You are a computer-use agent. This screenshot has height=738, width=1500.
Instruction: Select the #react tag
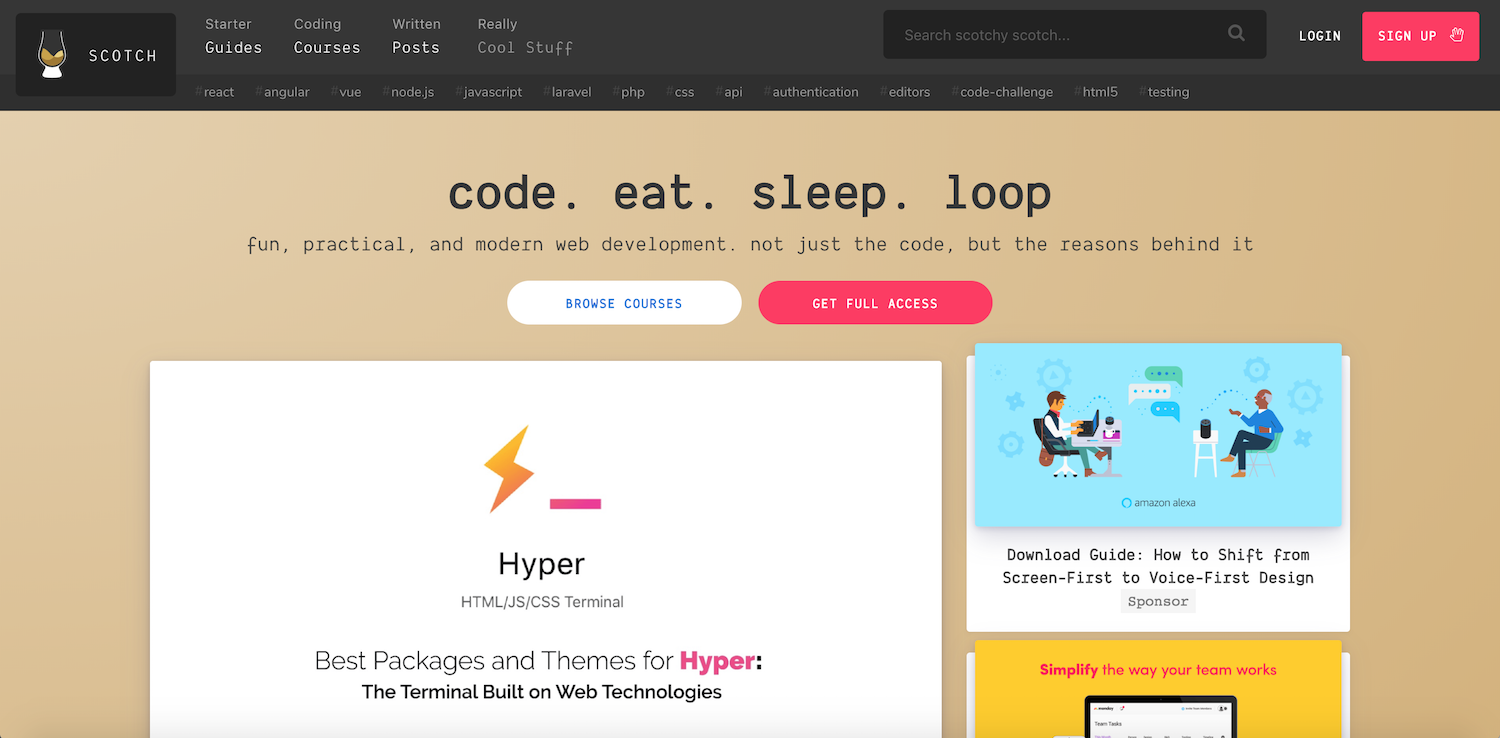215,92
